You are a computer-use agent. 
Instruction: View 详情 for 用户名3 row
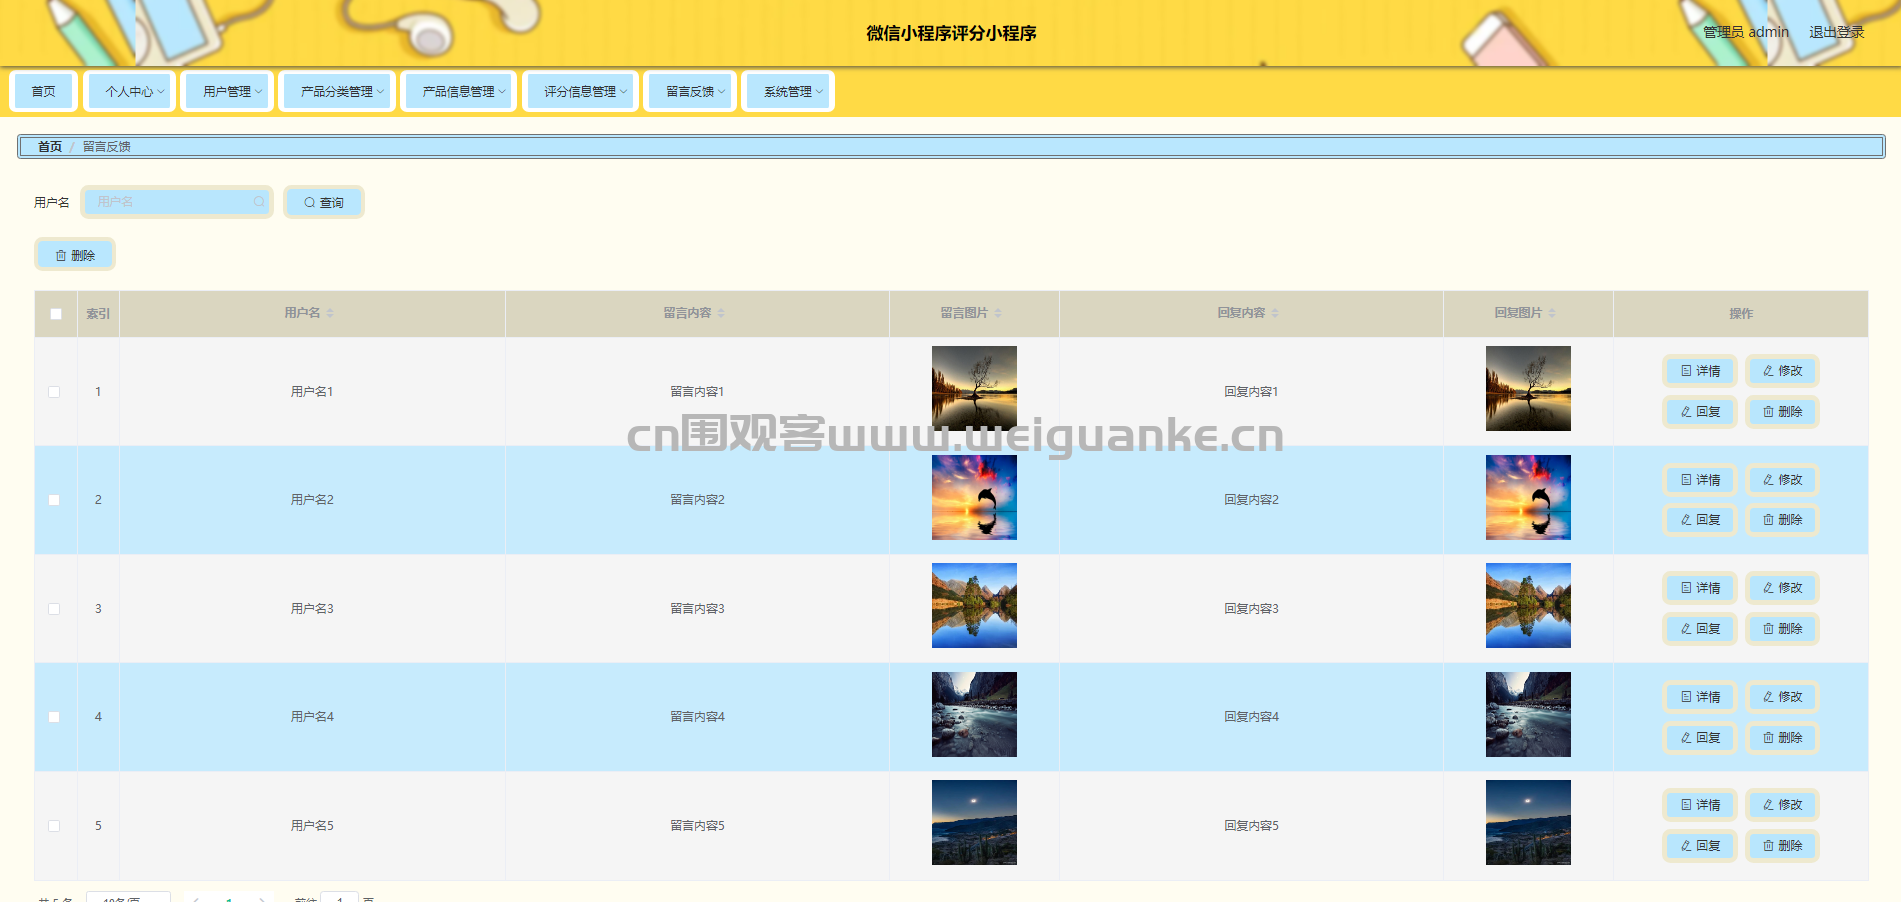coord(1700,588)
